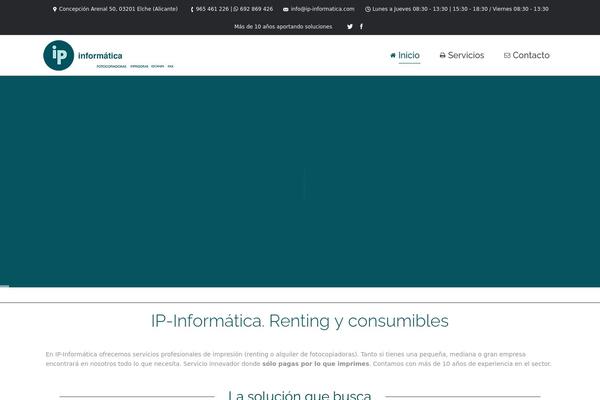This screenshot has width=600, height=400.
Task: Click the heading 'IP-Informática. Renting y consumibles'
Action: click(300, 321)
